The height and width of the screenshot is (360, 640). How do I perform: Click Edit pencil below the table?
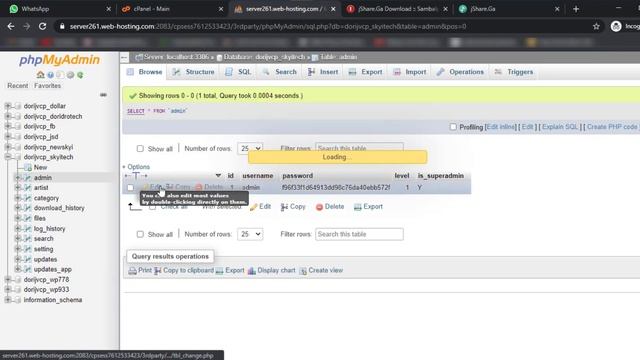tap(260, 207)
